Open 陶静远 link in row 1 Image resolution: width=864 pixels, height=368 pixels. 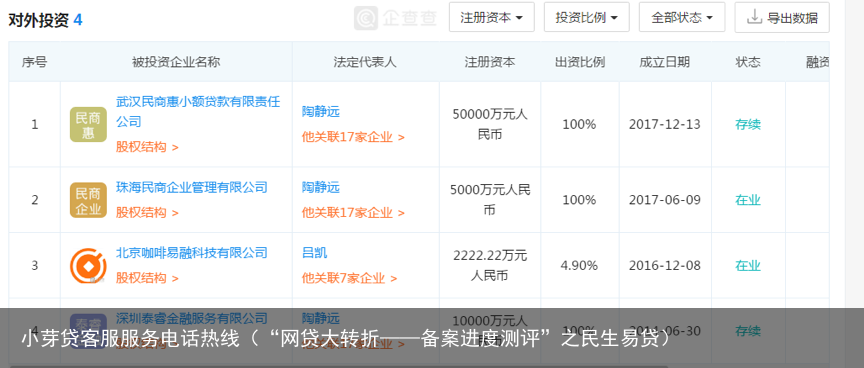pos(321,112)
